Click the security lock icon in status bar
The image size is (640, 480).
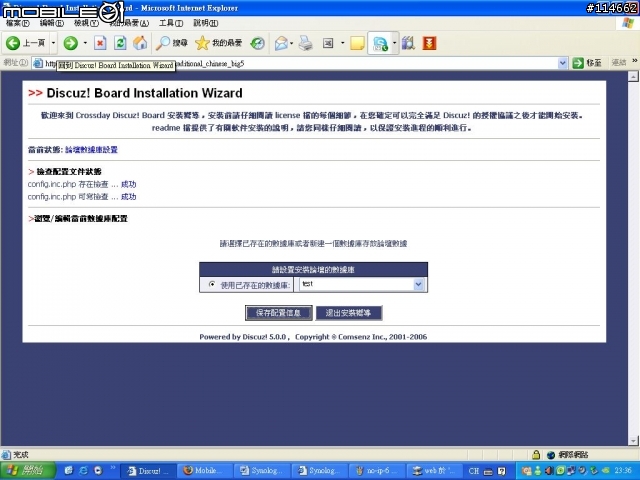coord(536,455)
